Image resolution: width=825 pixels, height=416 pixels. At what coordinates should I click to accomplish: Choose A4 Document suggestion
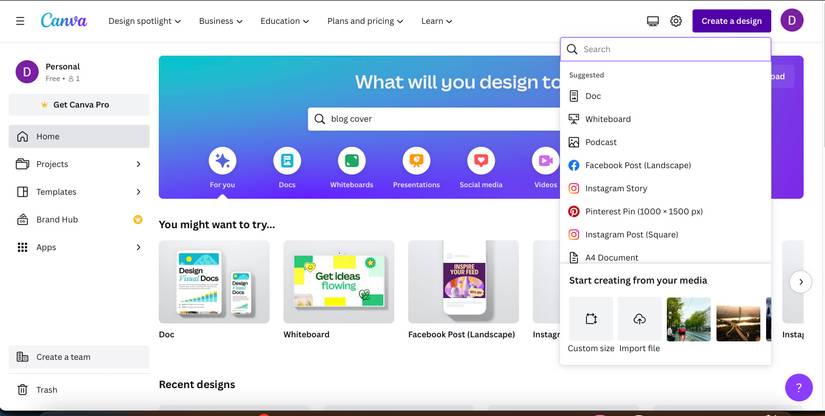[x=666, y=257]
